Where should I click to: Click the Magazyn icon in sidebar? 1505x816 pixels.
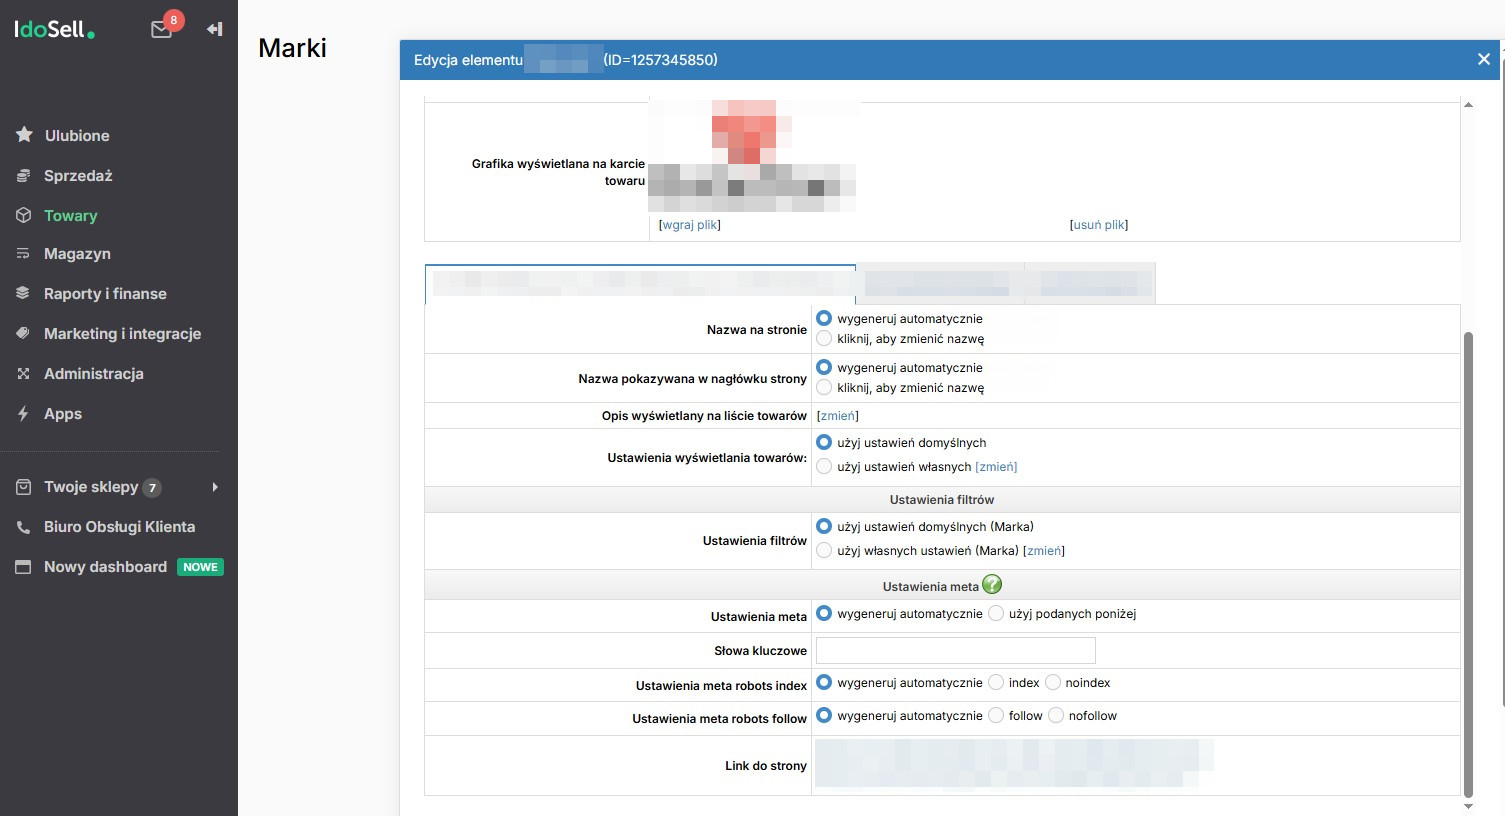[23, 254]
